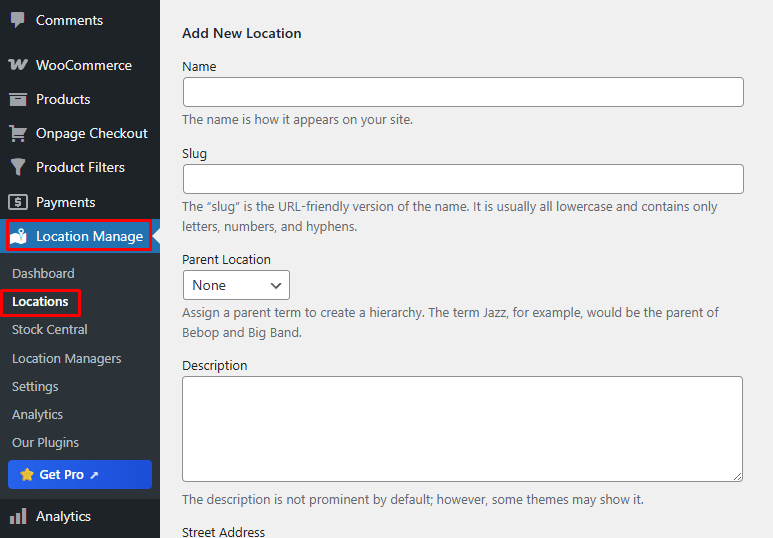Click the WooCommerce logo icon
The image size is (773, 538).
[x=18, y=65]
